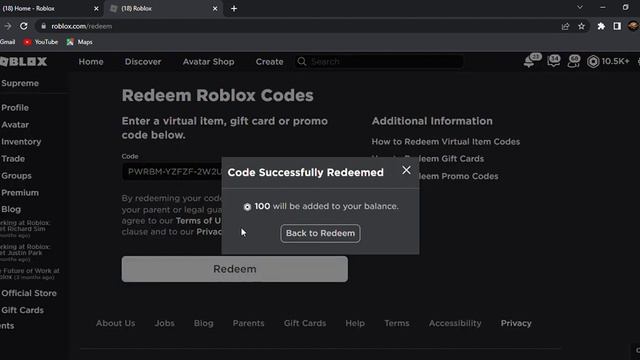Open Terms footer link
This screenshot has width=640, height=360.
[397, 323]
